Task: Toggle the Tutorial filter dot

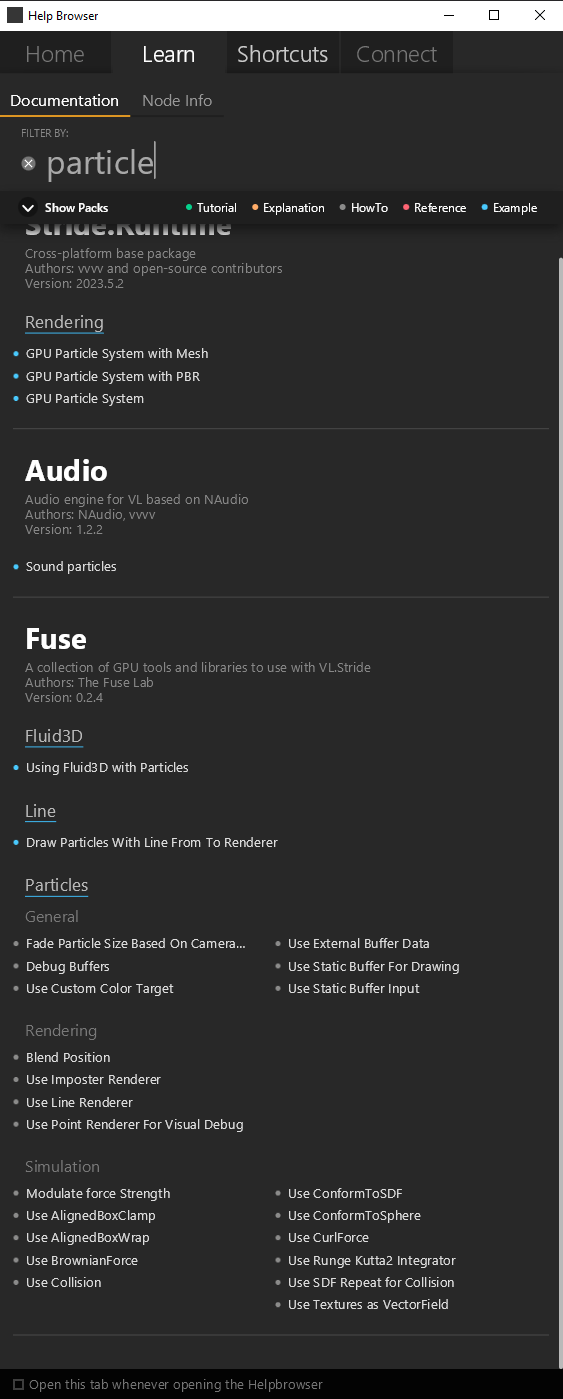Action: (x=189, y=208)
